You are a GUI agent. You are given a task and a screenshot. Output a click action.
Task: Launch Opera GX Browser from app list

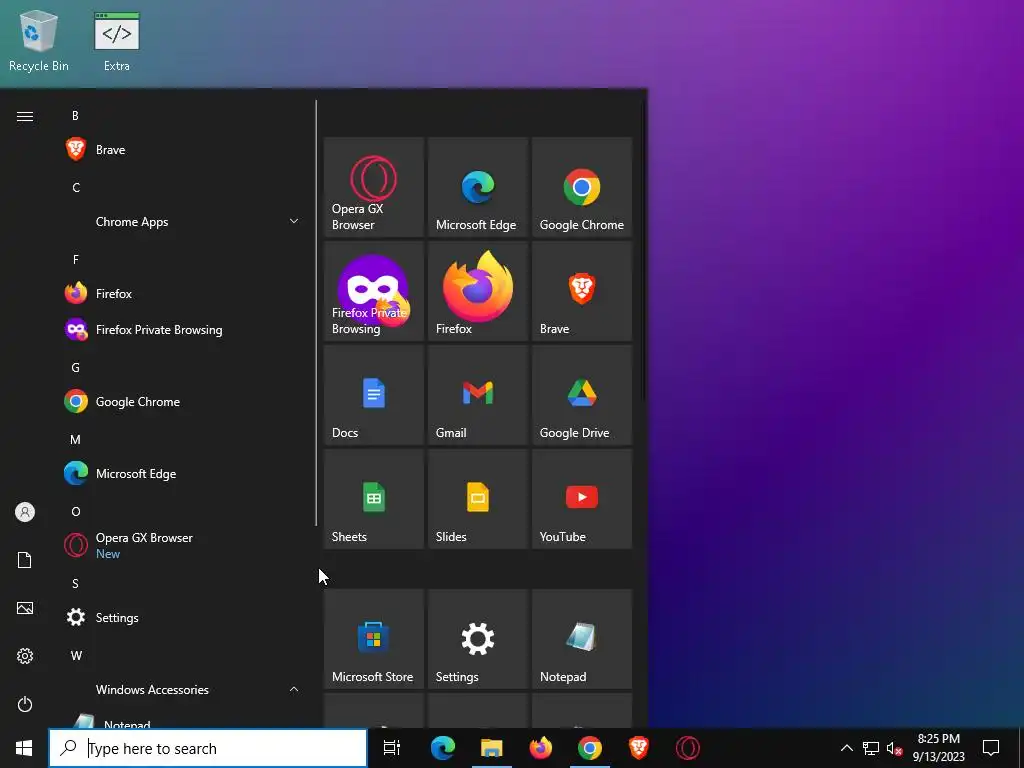coord(184,545)
